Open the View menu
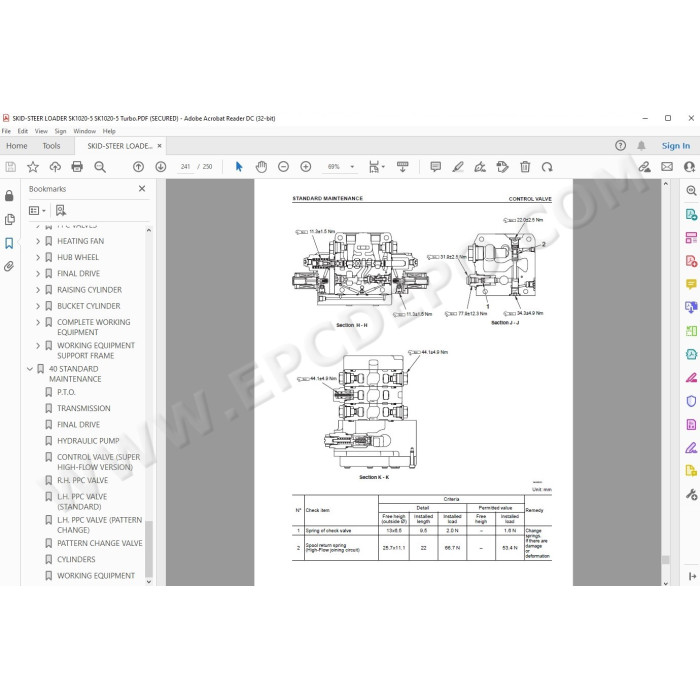Screen dimensions: 700x700 click(41, 131)
